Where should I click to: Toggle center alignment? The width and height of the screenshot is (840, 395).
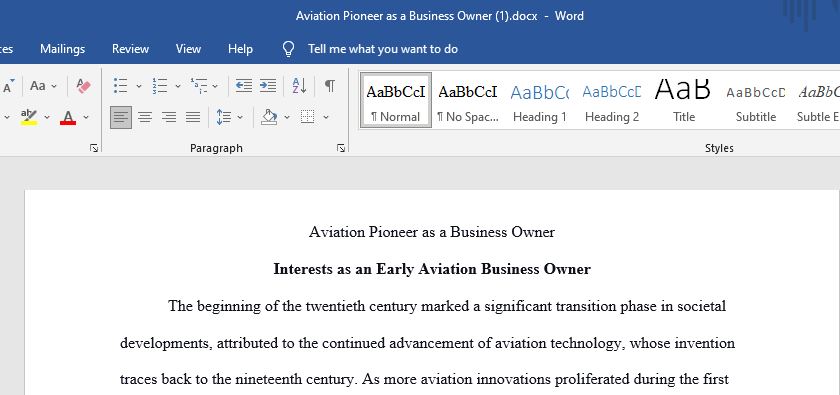pos(145,117)
